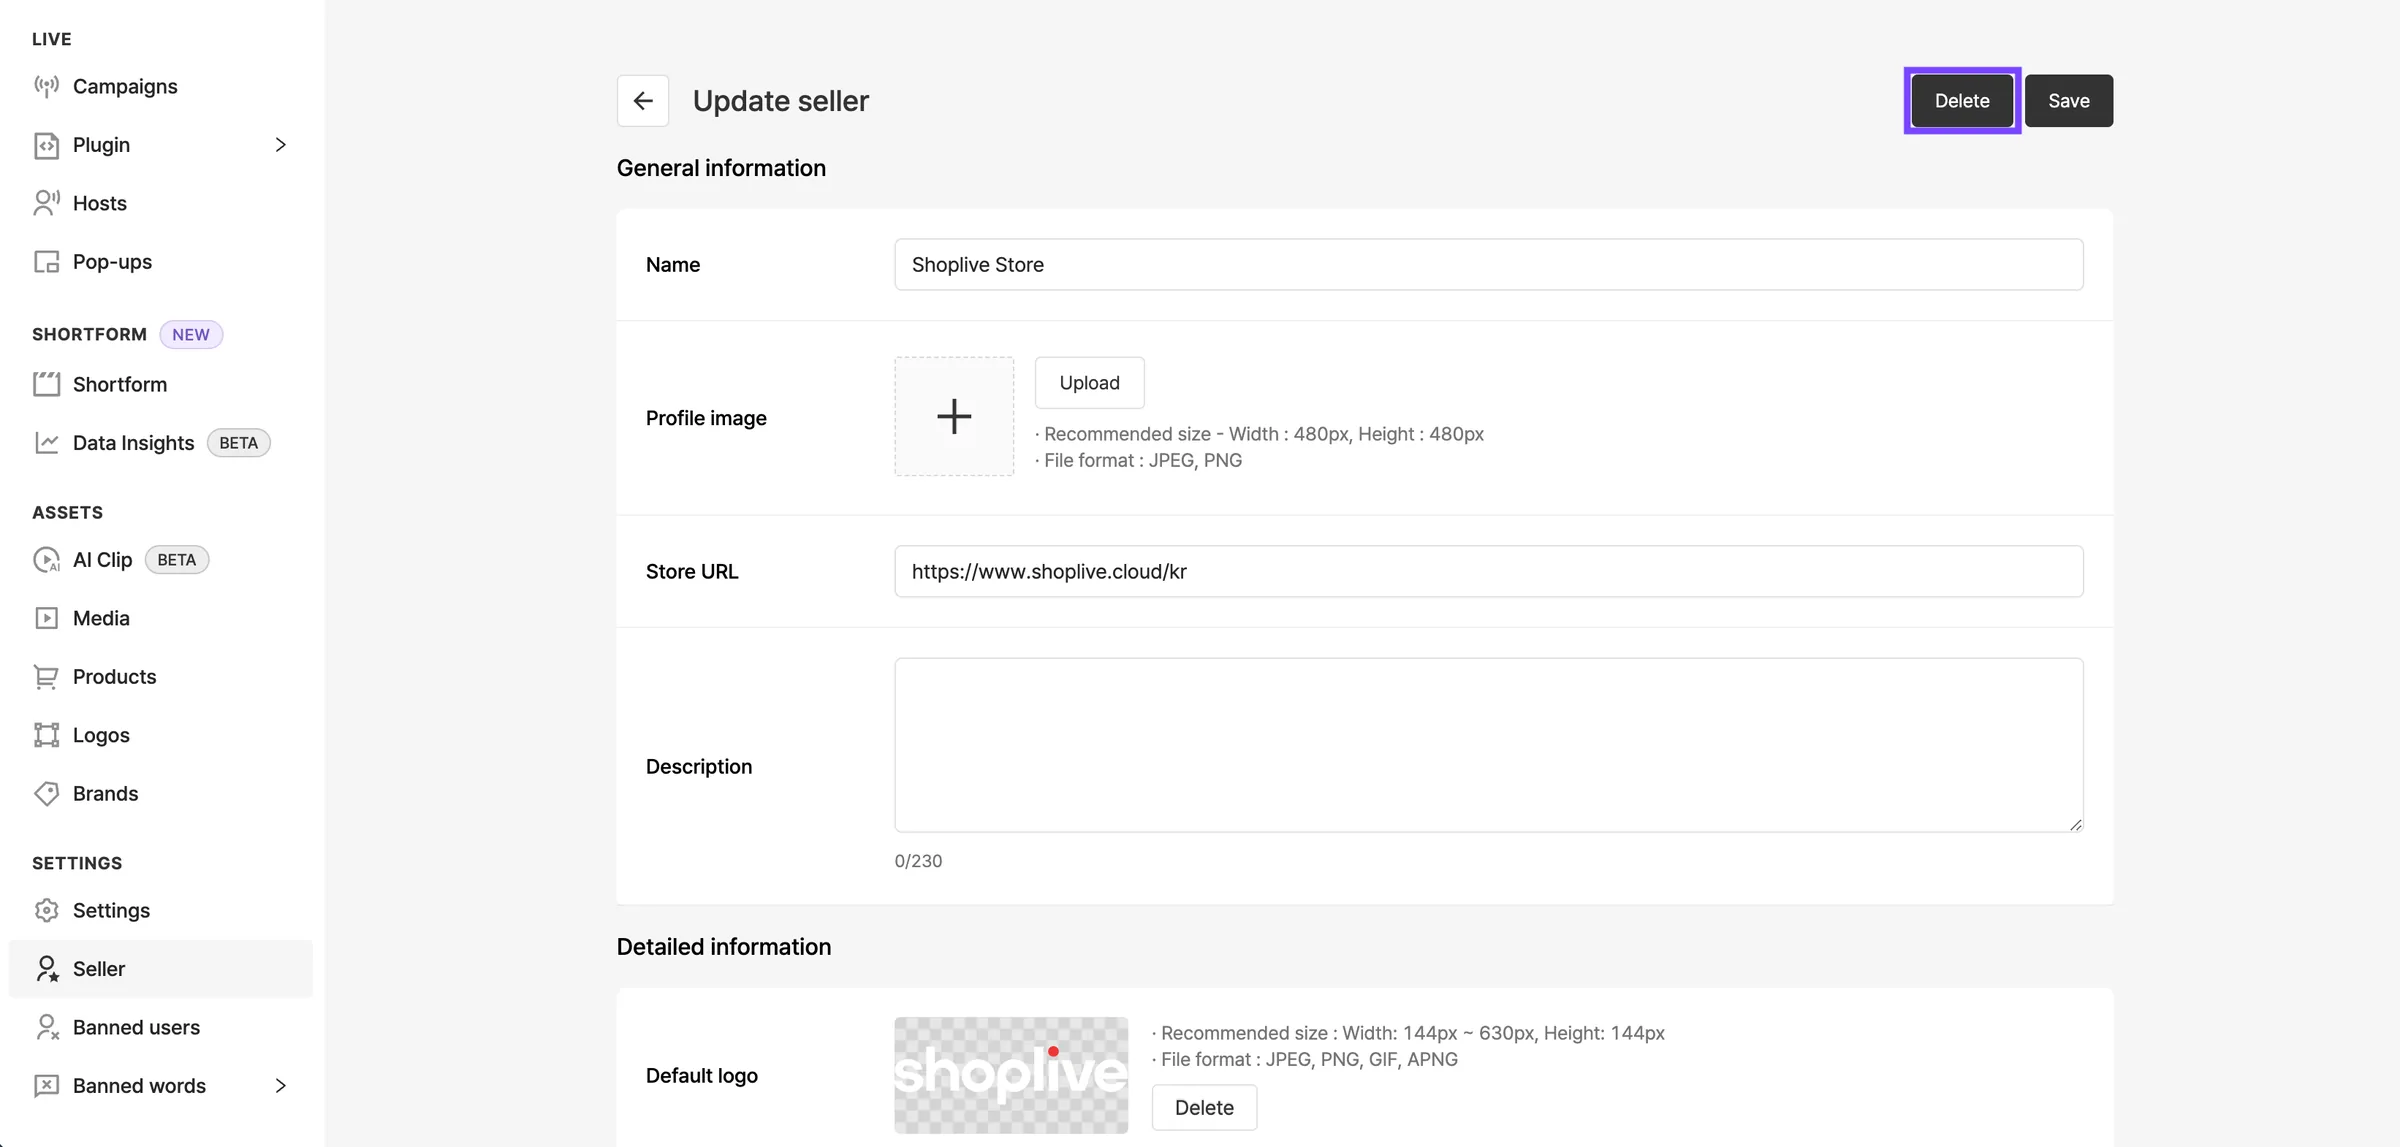Click the Settings gear icon

coord(46,911)
